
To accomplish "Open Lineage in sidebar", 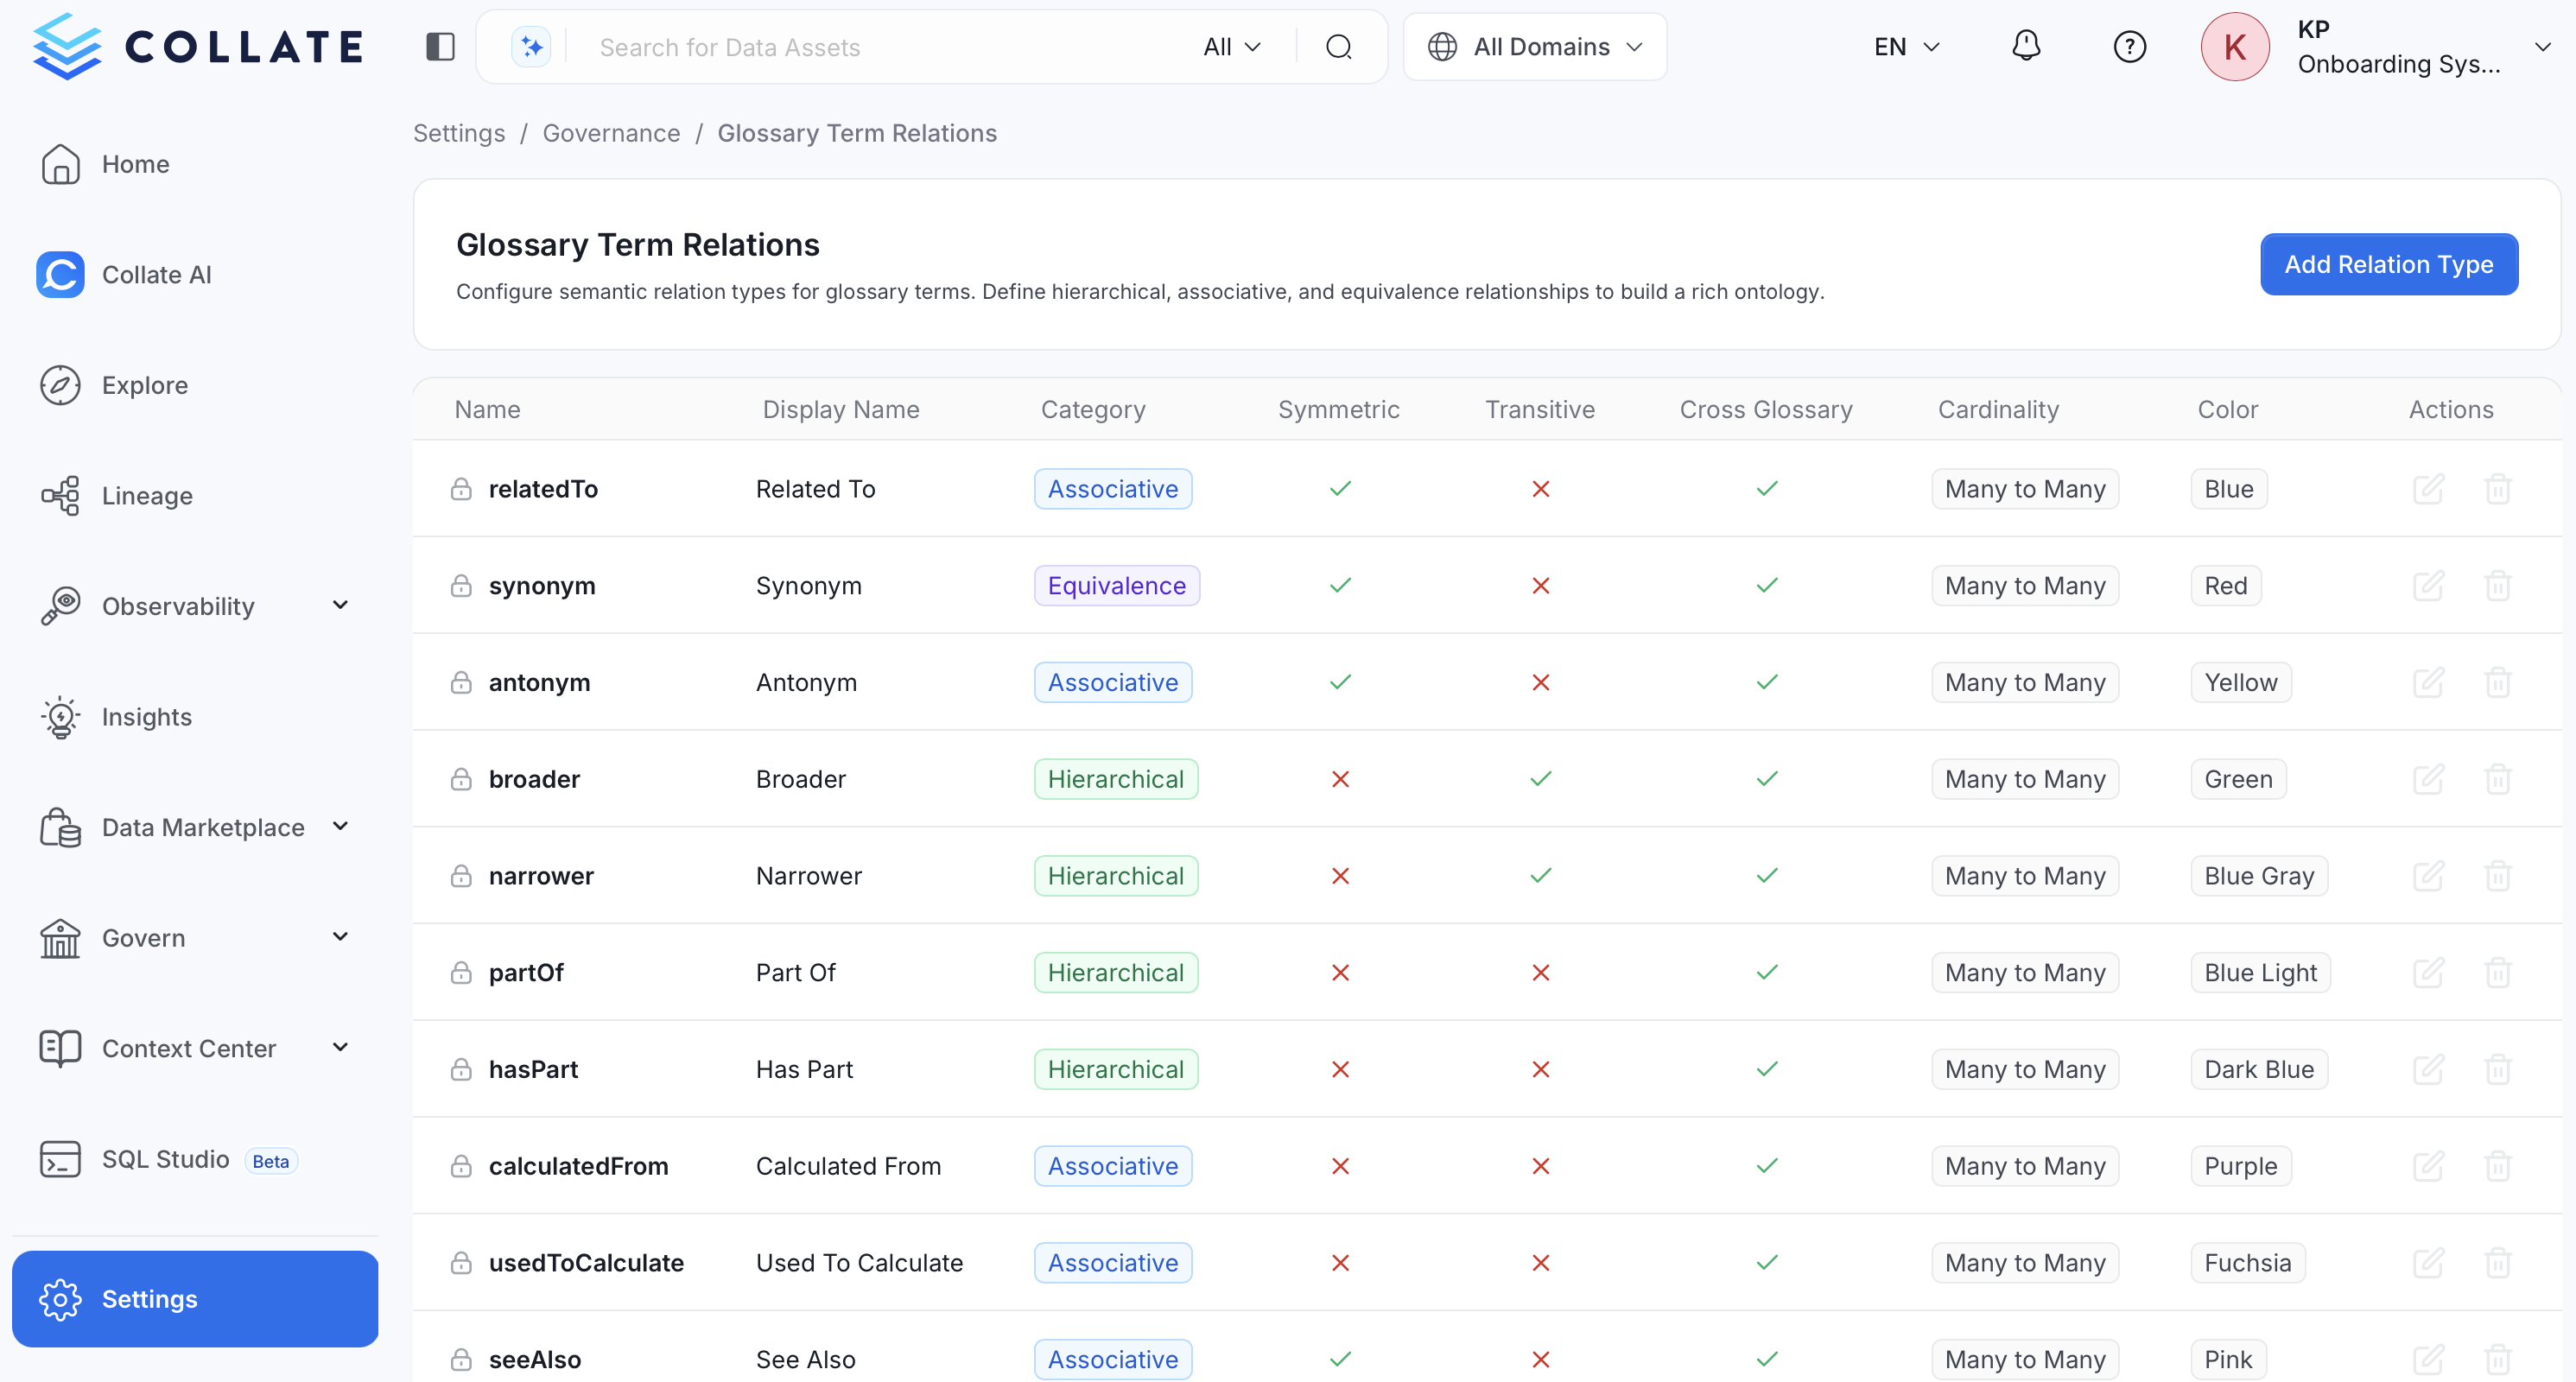I will click(x=195, y=496).
